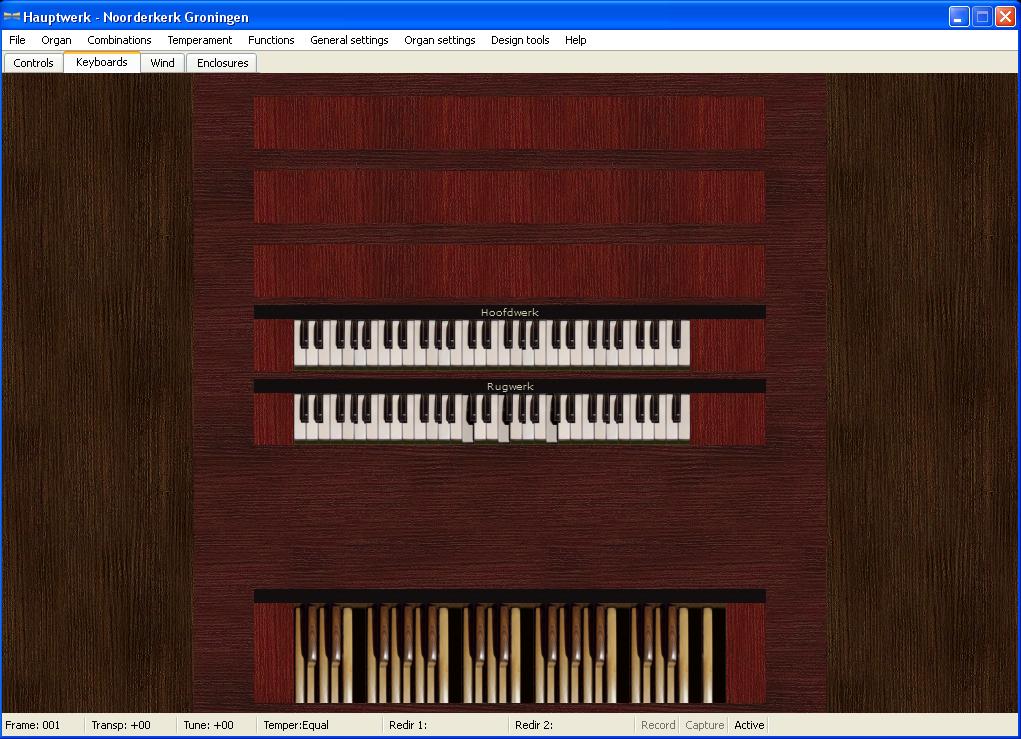Play the highest white key on the Hoofdwerk manual
1021x739 pixels.
[684, 357]
